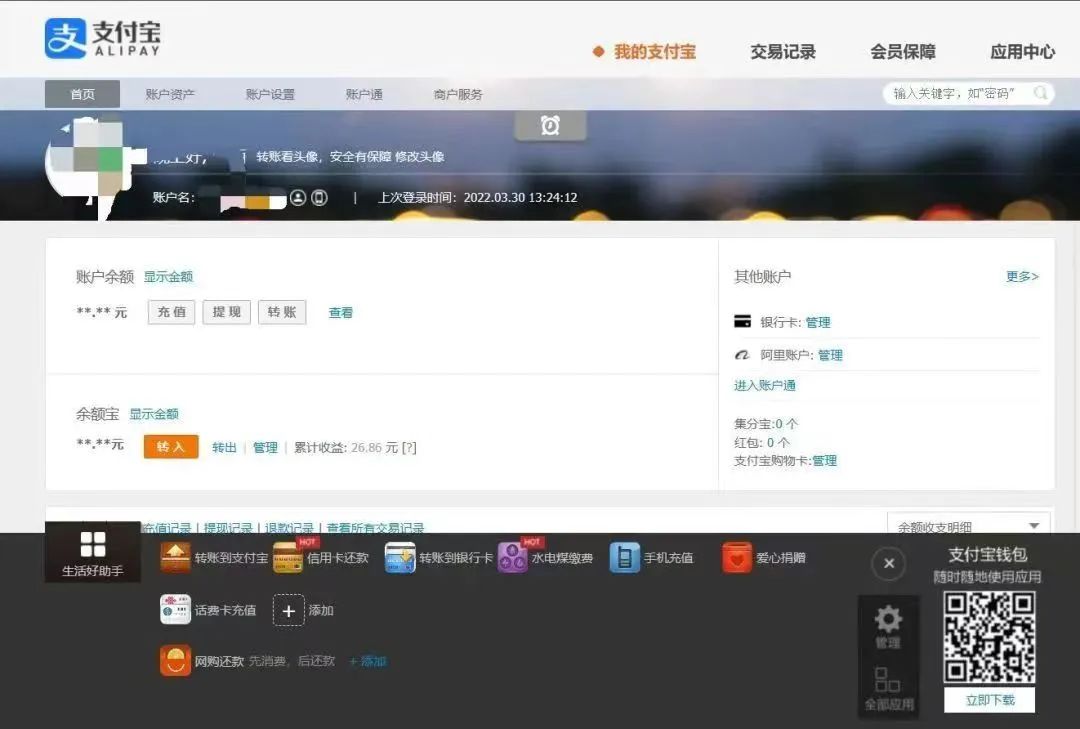
Task: Open the 网购还款 icon
Action: (x=175, y=661)
